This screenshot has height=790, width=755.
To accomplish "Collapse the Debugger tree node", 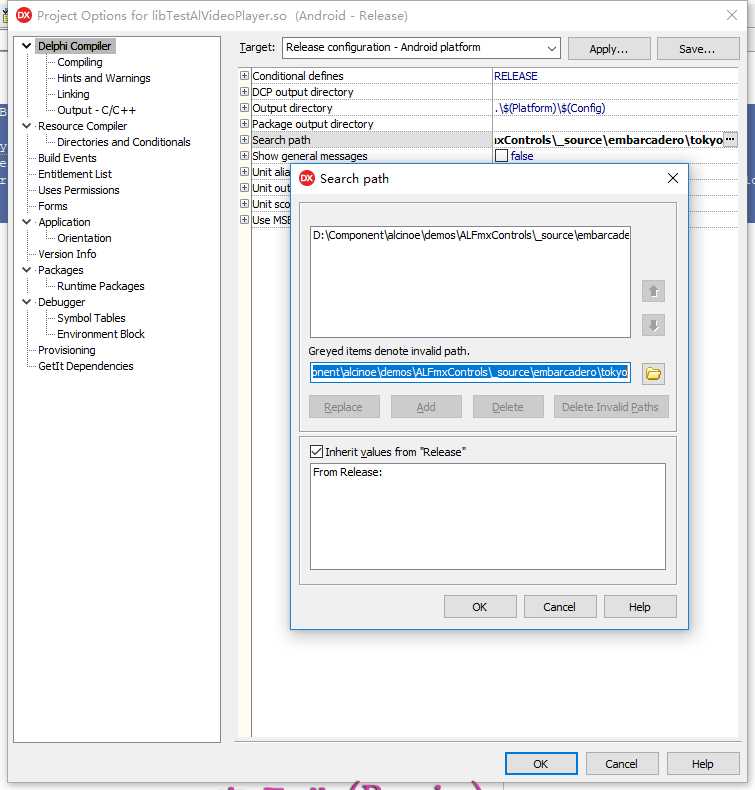I will tap(27, 302).
